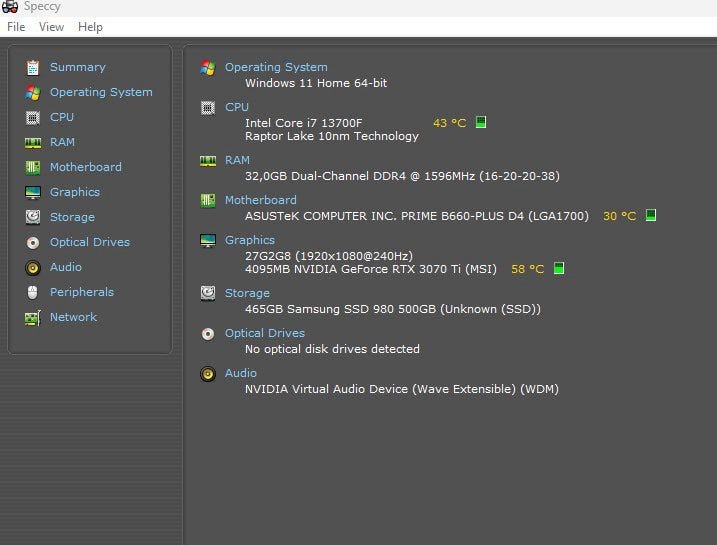Select Network in the sidebar

coord(74,317)
